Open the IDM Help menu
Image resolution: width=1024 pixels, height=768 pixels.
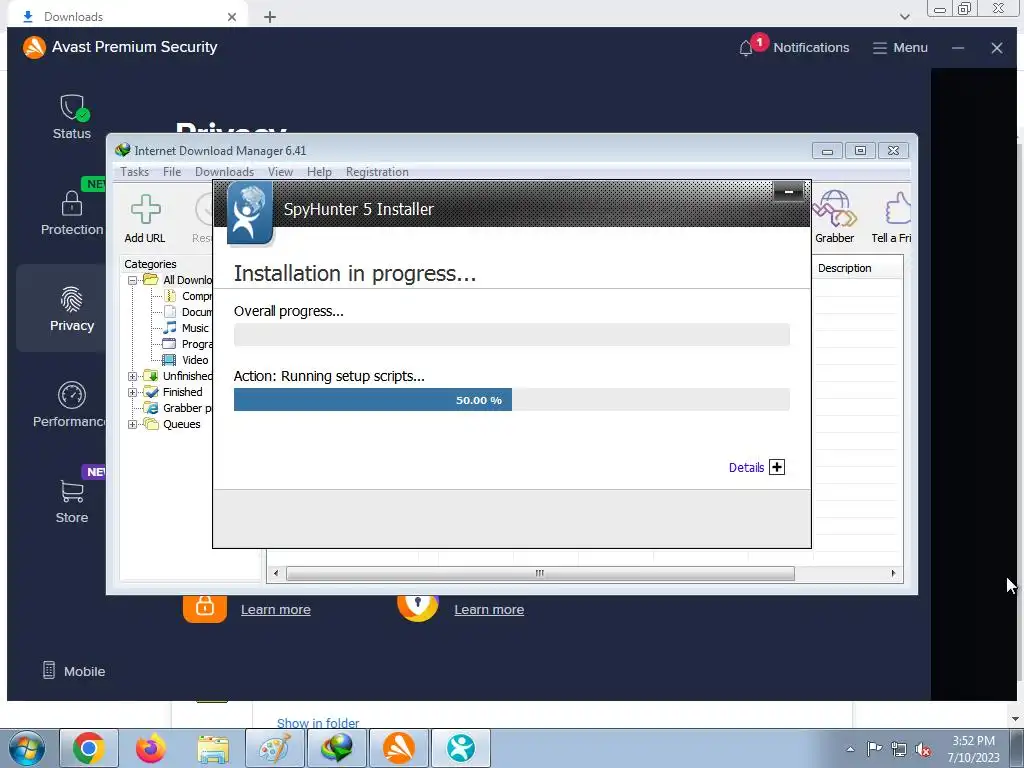(x=319, y=172)
